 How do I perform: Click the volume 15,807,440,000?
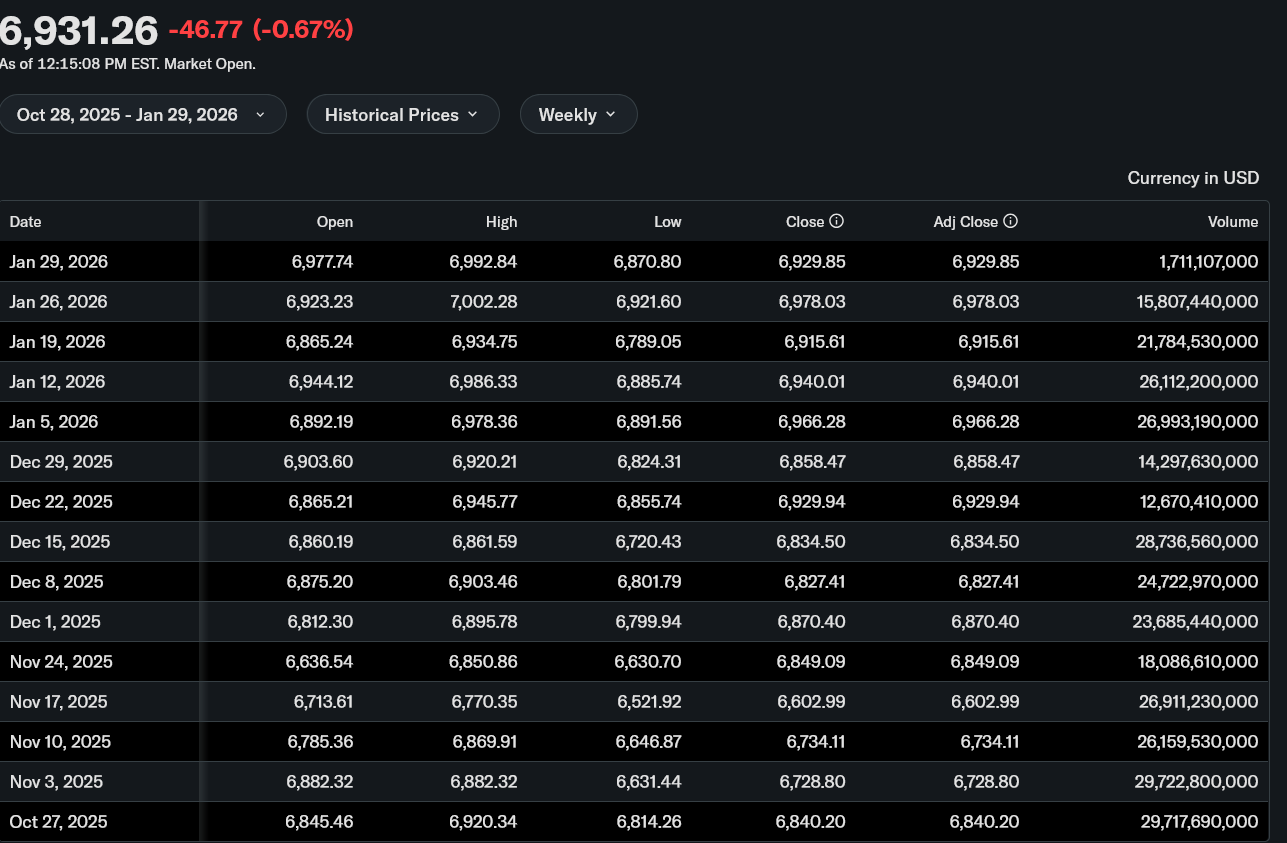coord(1200,302)
